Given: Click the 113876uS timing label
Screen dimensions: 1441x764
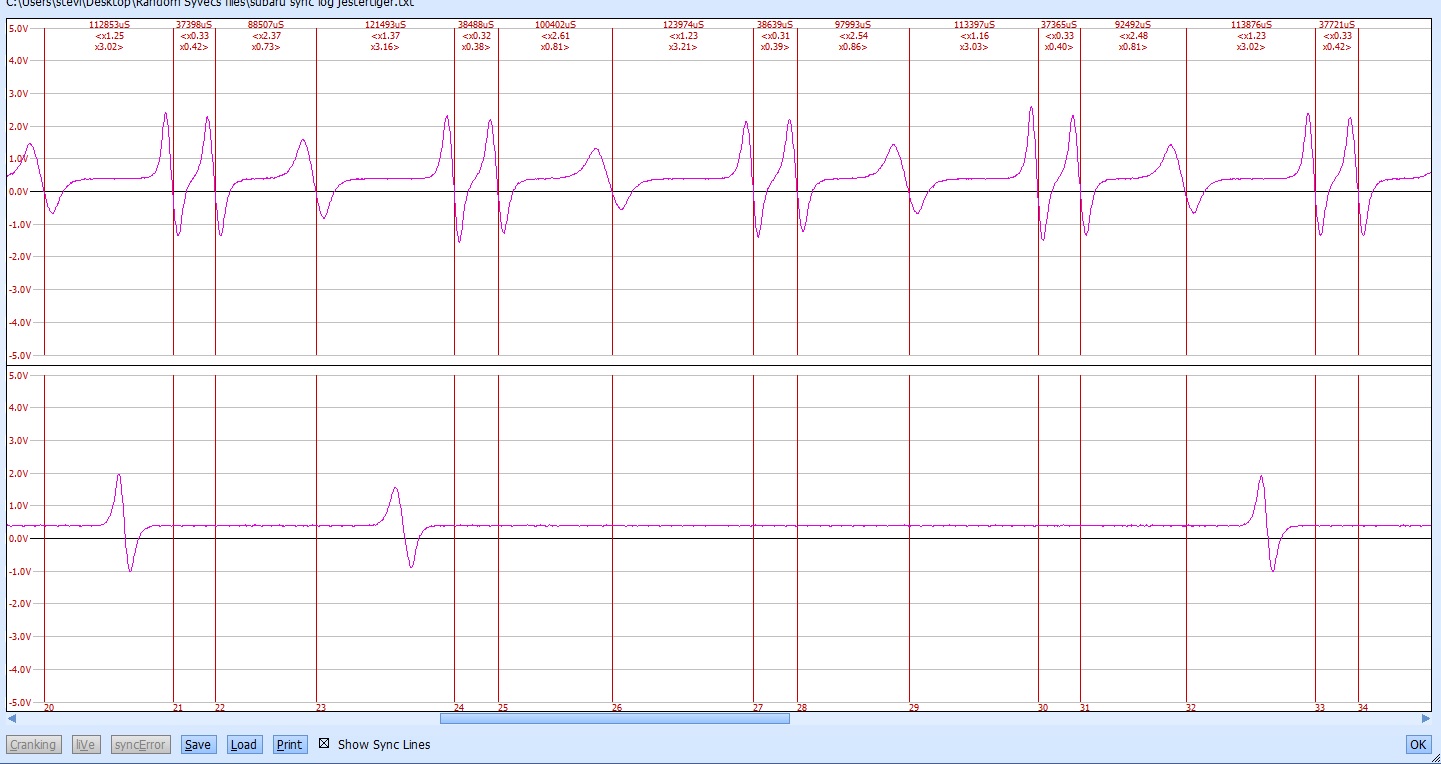Looking at the screenshot, I should pyautogui.click(x=1251, y=24).
